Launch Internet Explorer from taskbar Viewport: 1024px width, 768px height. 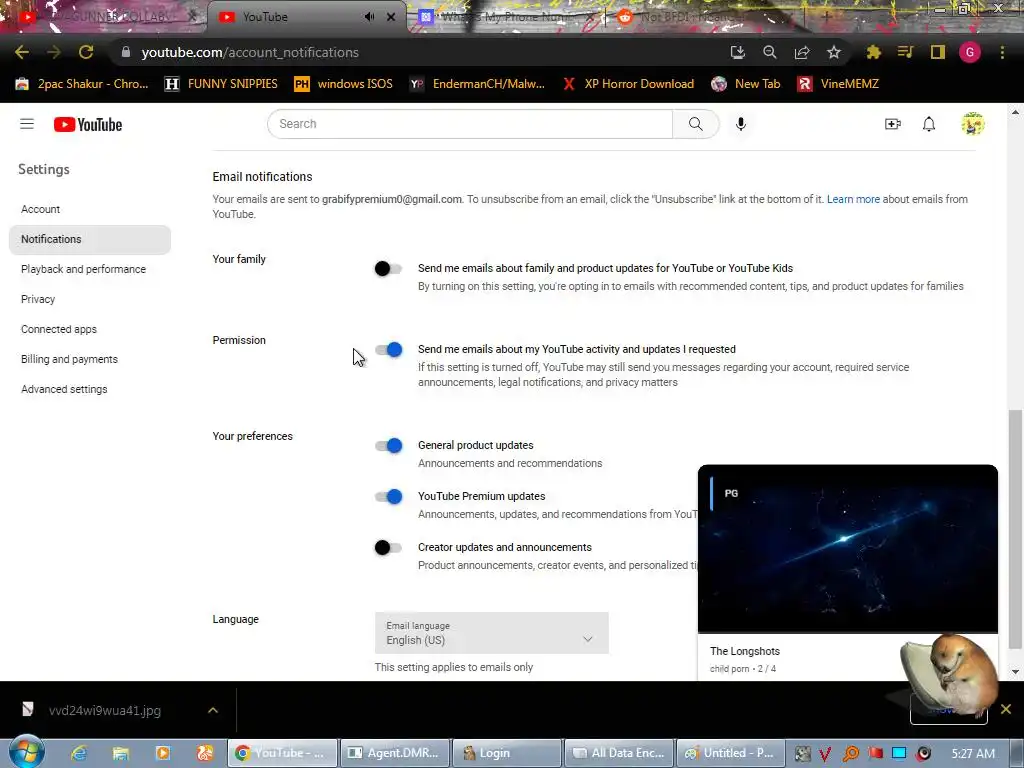tap(79, 753)
